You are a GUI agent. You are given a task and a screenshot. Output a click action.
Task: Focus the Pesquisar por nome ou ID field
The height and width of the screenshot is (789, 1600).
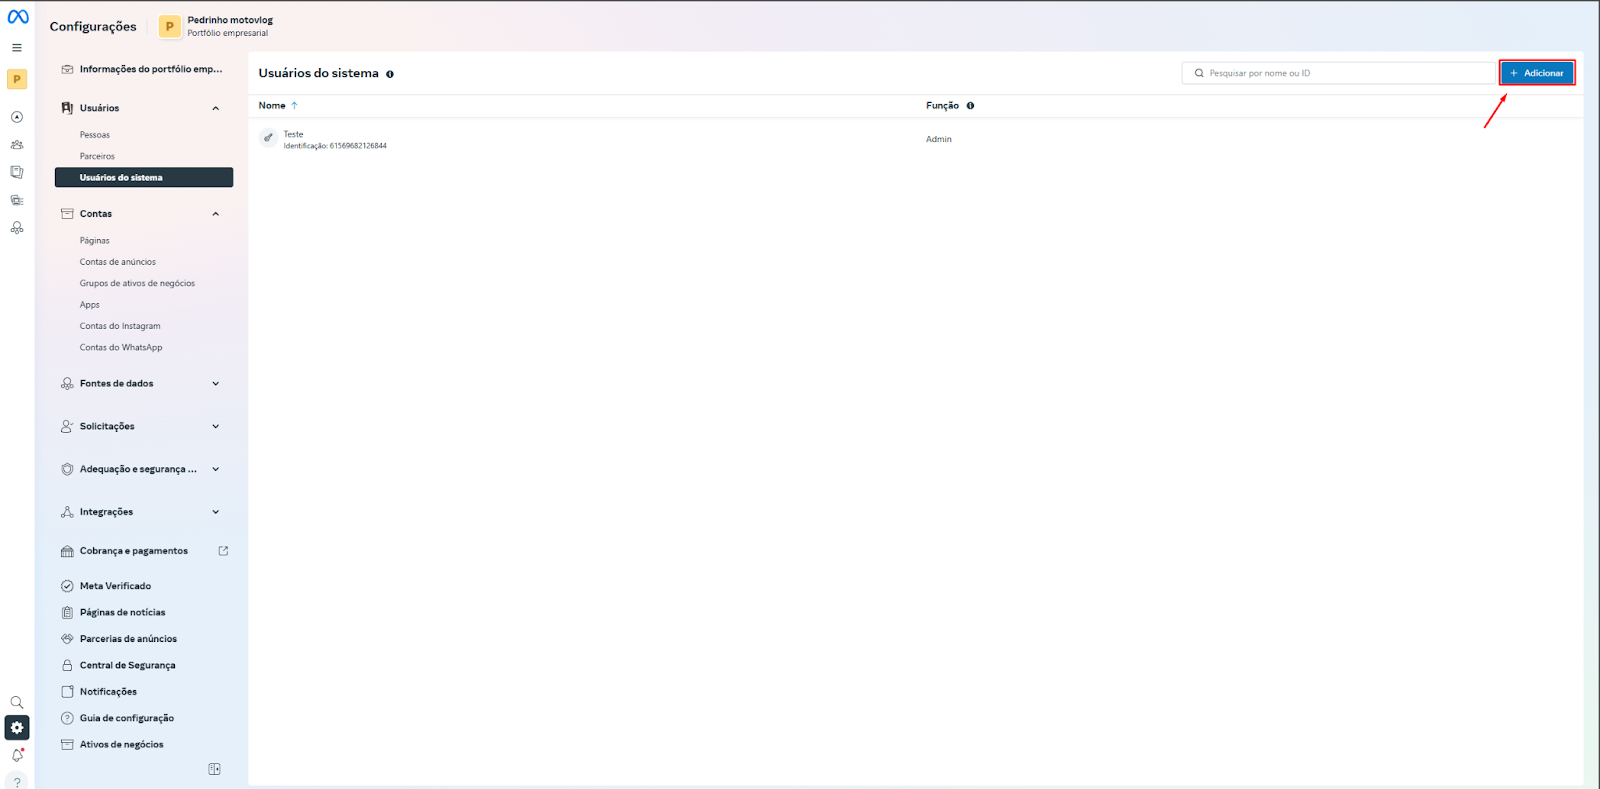pyautogui.click(x=1345, y=73)
